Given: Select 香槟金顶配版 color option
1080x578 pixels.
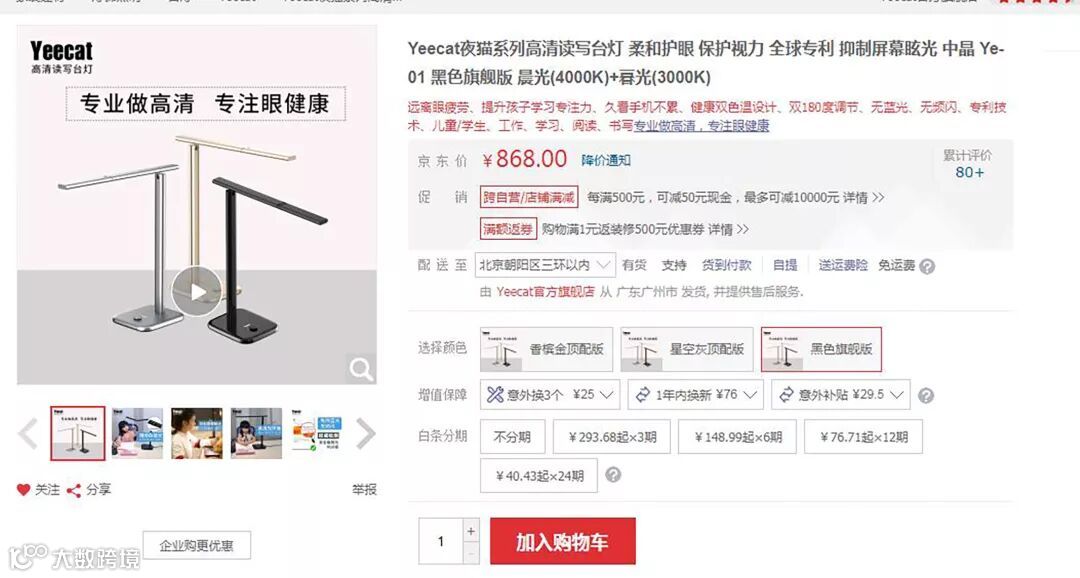Looking at the screenshot, I should click(x=546, y=349).
